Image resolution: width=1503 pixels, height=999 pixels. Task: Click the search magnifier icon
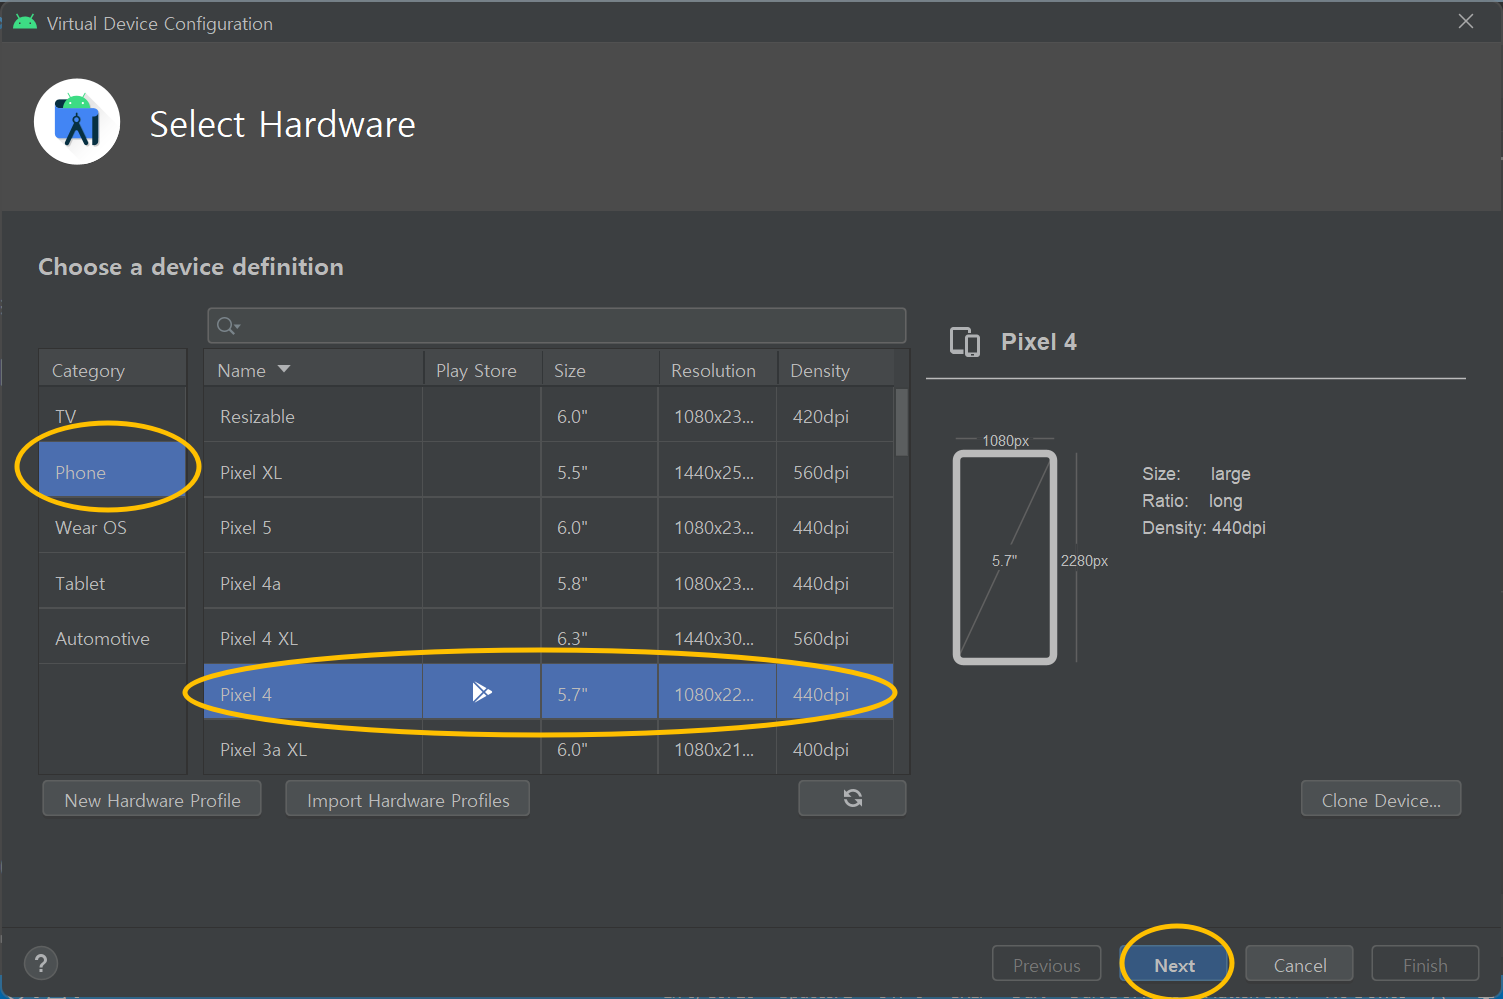point(227,325)
